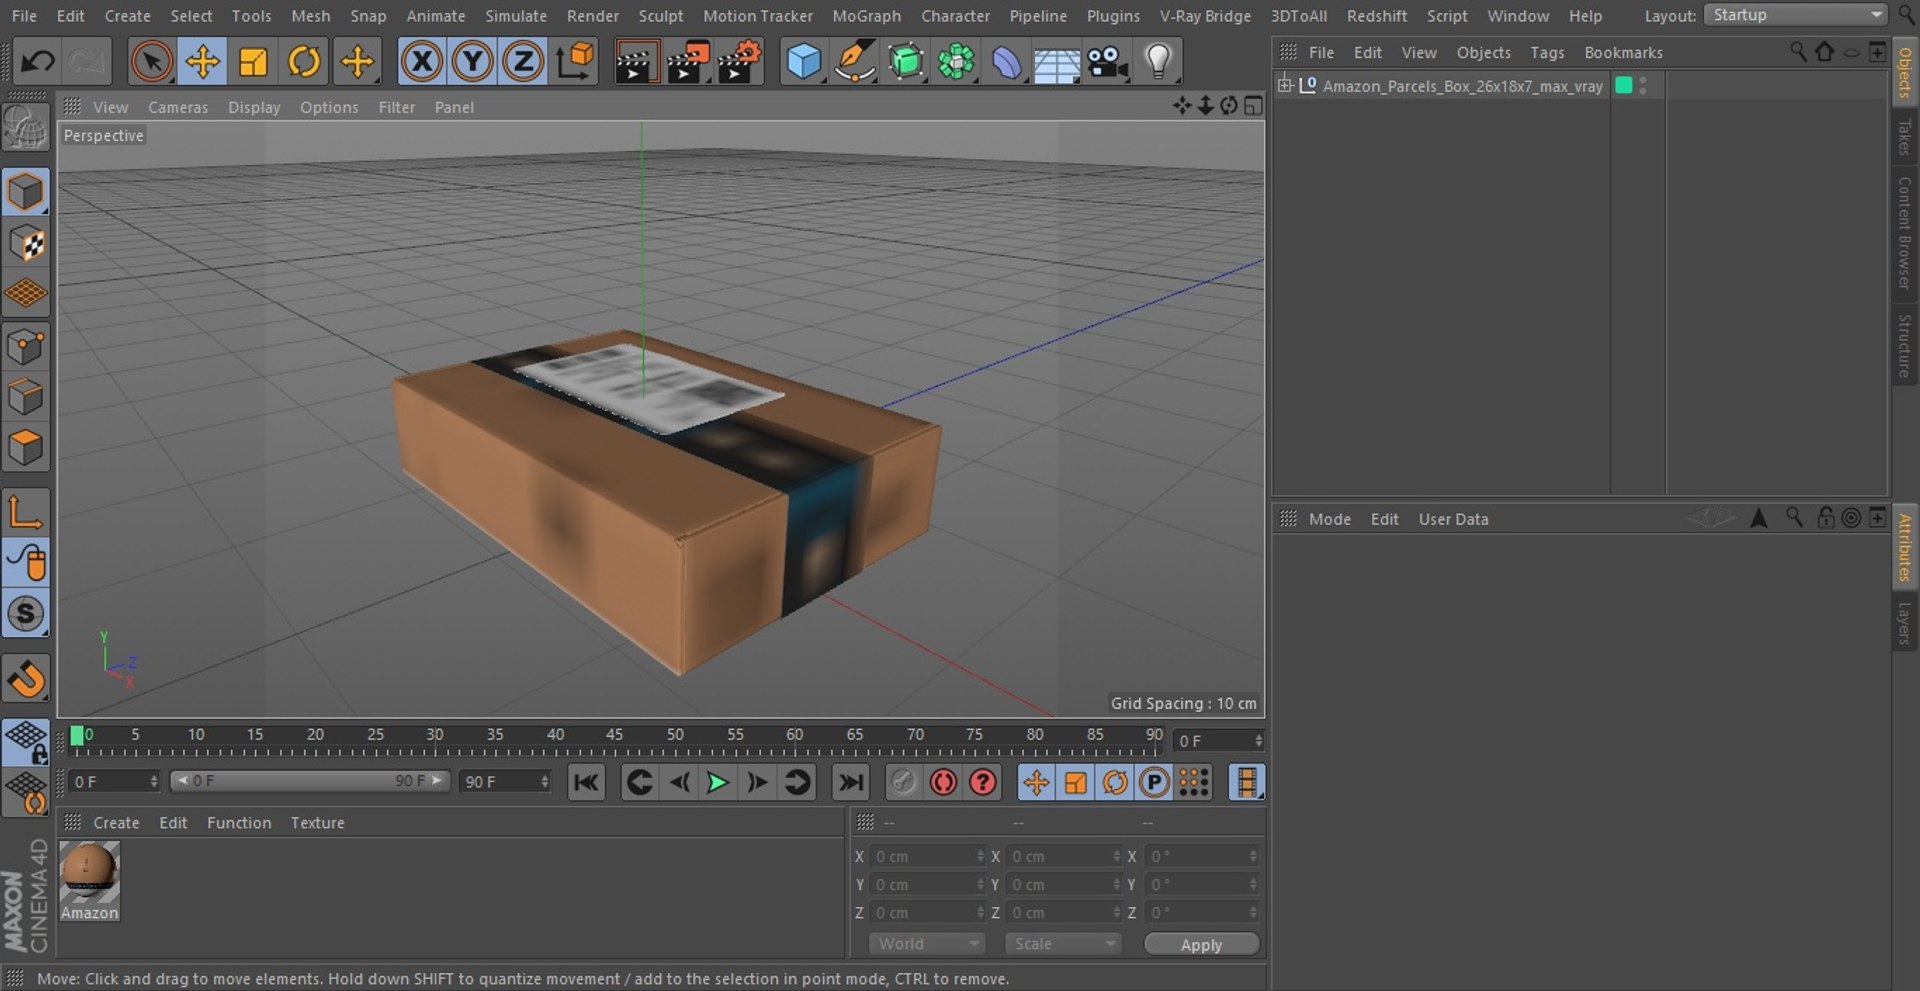Toggle coordinate system icon
Image resolution: width=1920 pixels, height=991 pixels.
pos(575,62)
